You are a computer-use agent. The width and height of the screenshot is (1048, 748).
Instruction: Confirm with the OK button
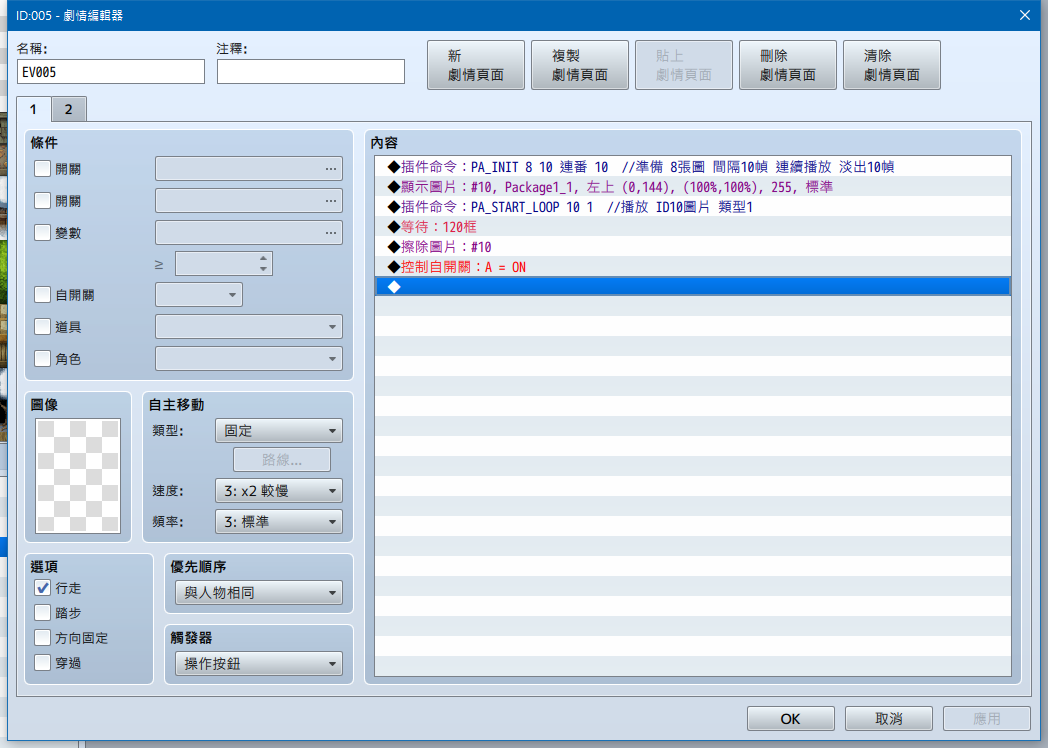791,719
